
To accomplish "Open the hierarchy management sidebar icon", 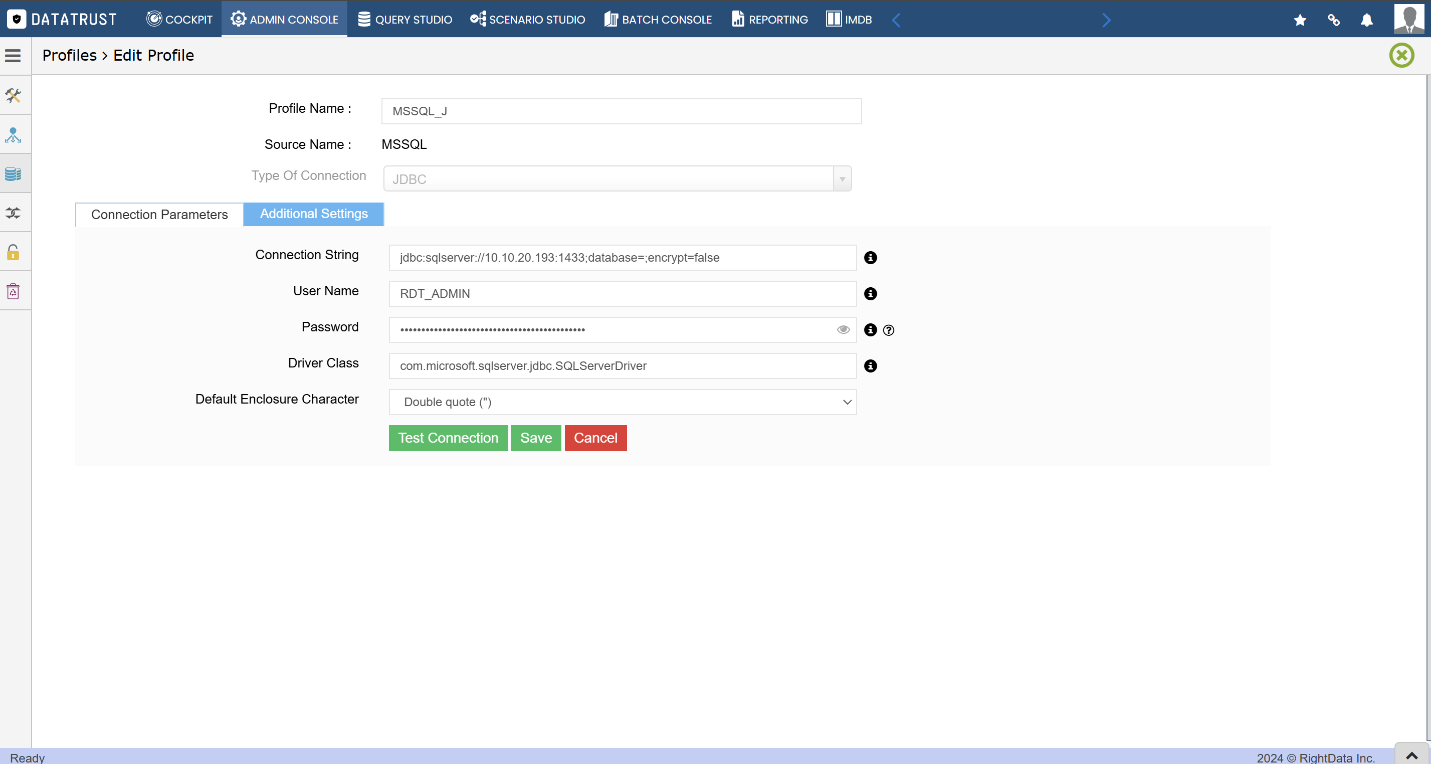I will 13,134.
